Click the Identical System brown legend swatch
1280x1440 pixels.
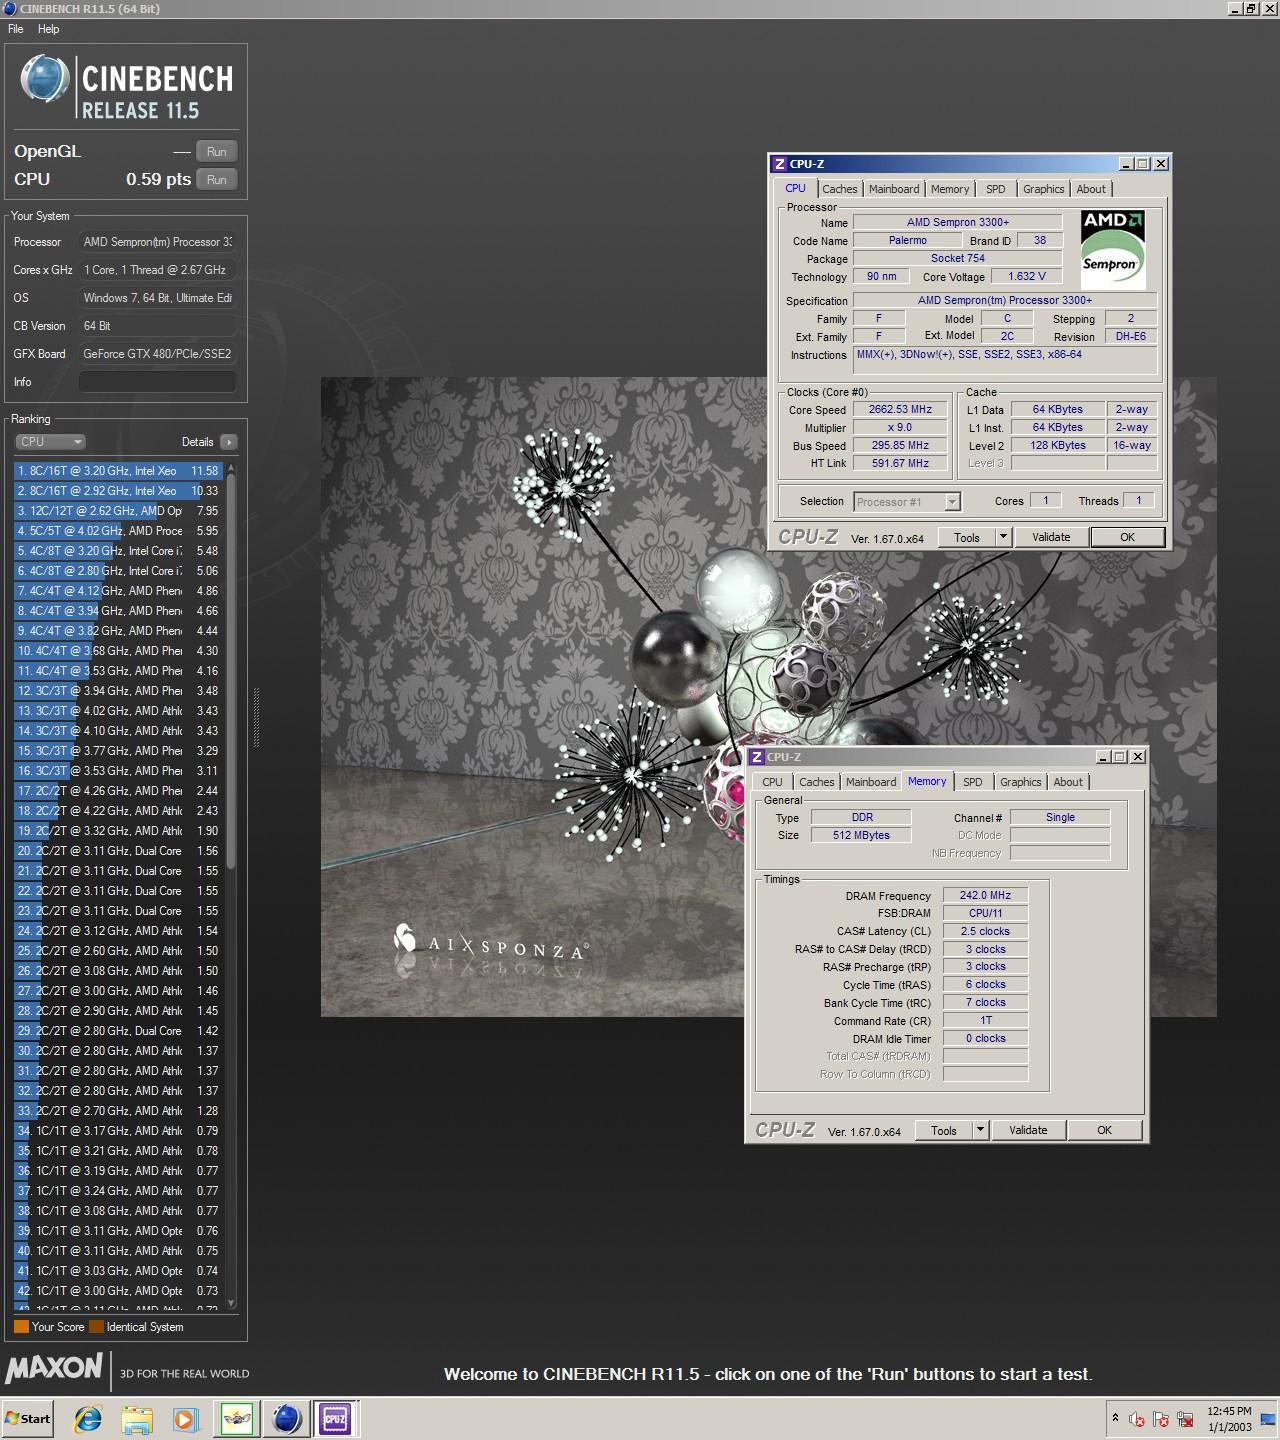(x=96, y=1327)
